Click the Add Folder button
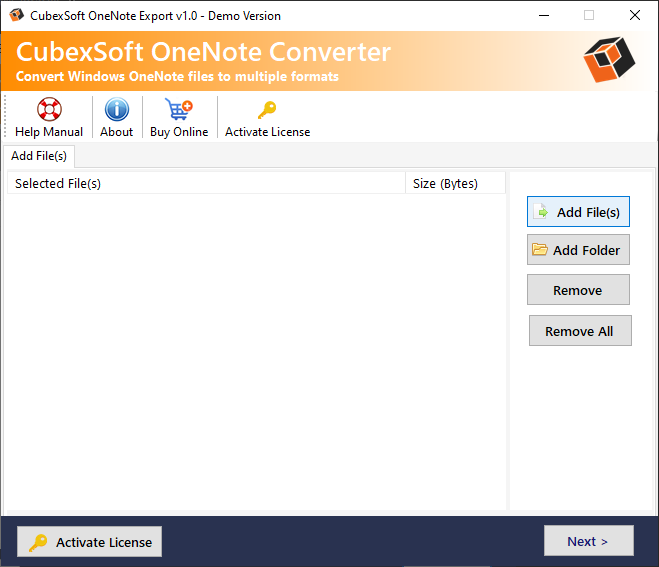659x567 pixels. coord(578,250)
